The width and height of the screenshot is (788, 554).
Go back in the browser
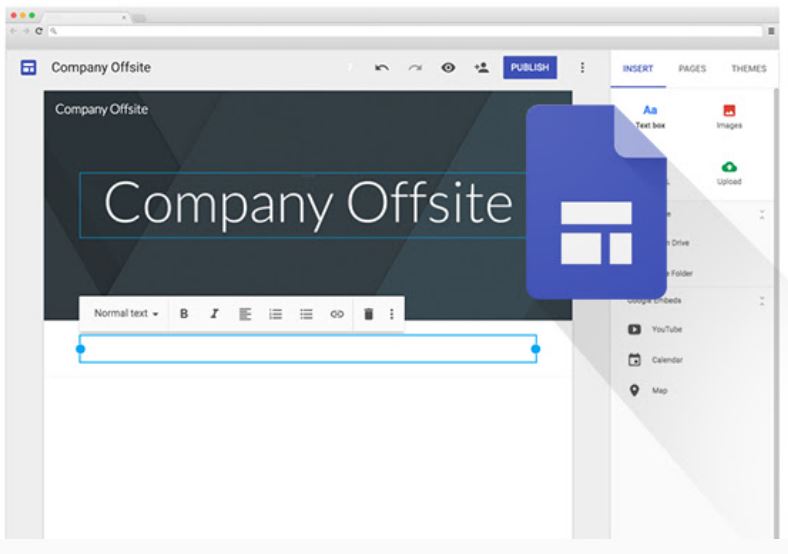point(14,31)
